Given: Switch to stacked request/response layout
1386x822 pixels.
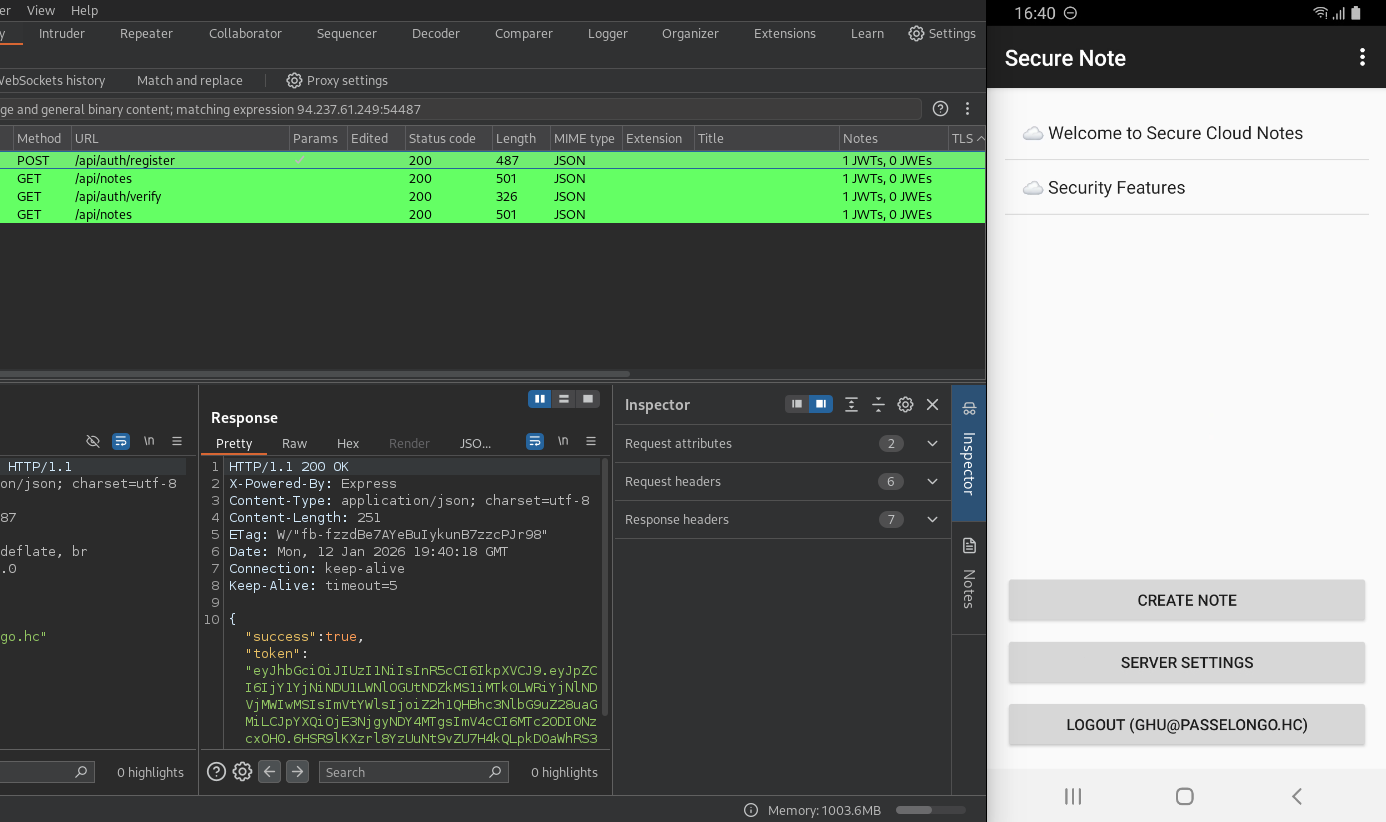Looking at the screenshot, I should coord(564,399).
